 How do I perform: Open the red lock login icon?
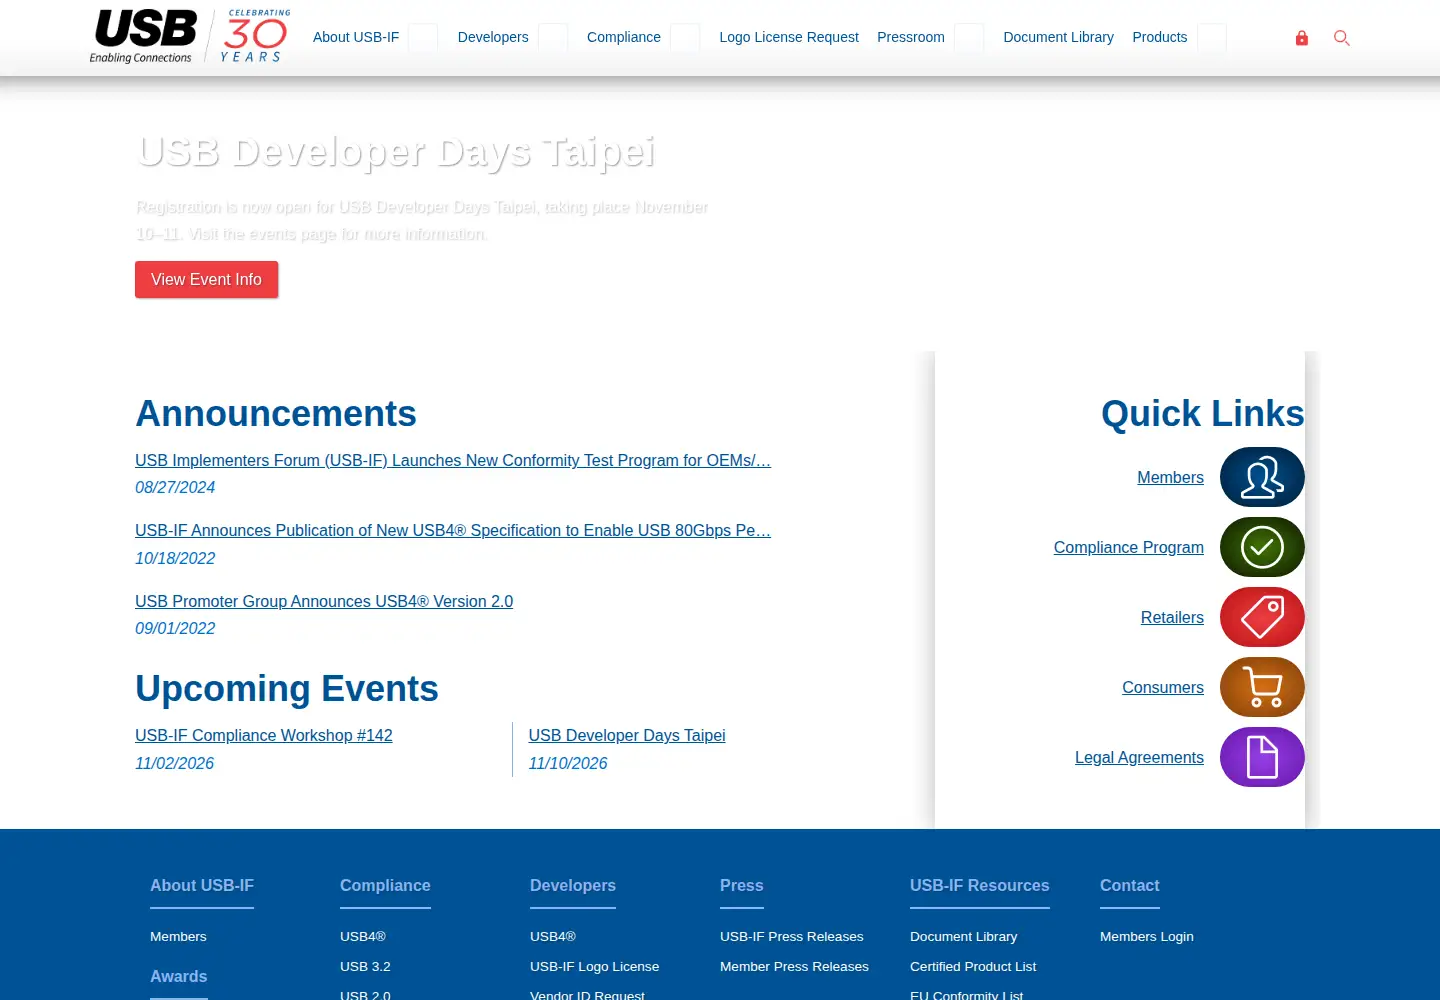(1302, 38)
